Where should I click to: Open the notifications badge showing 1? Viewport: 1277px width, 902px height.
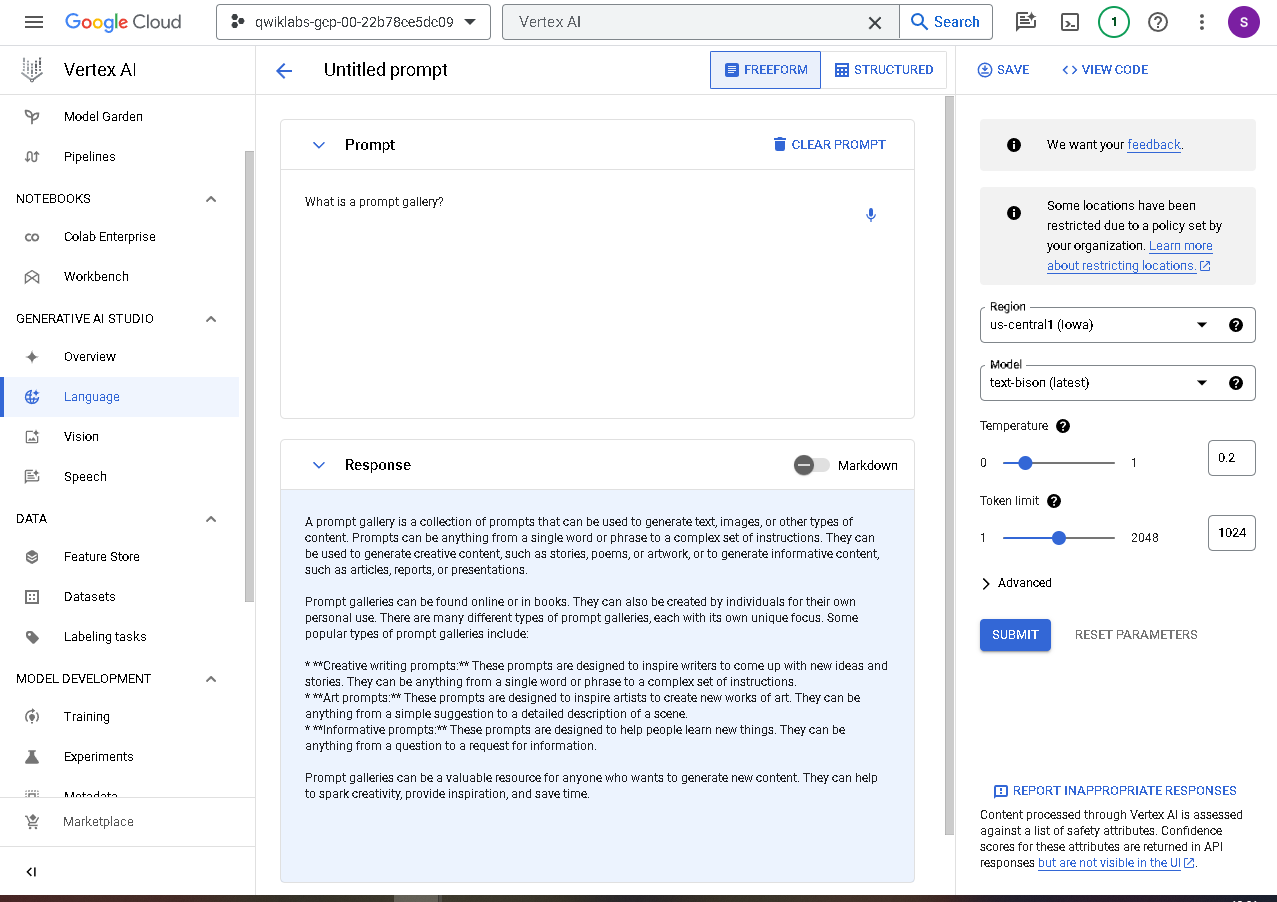1114,22
